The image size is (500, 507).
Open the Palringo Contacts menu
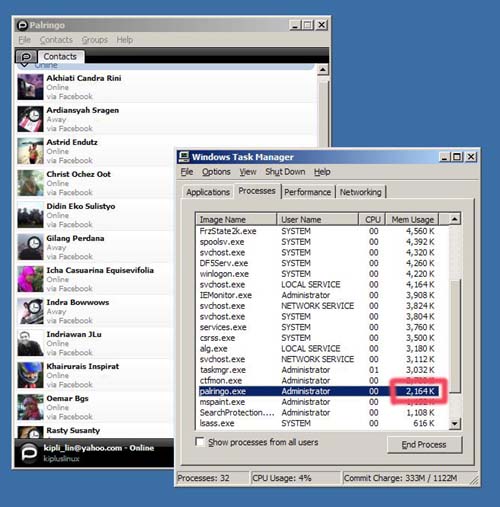(56, 40)
